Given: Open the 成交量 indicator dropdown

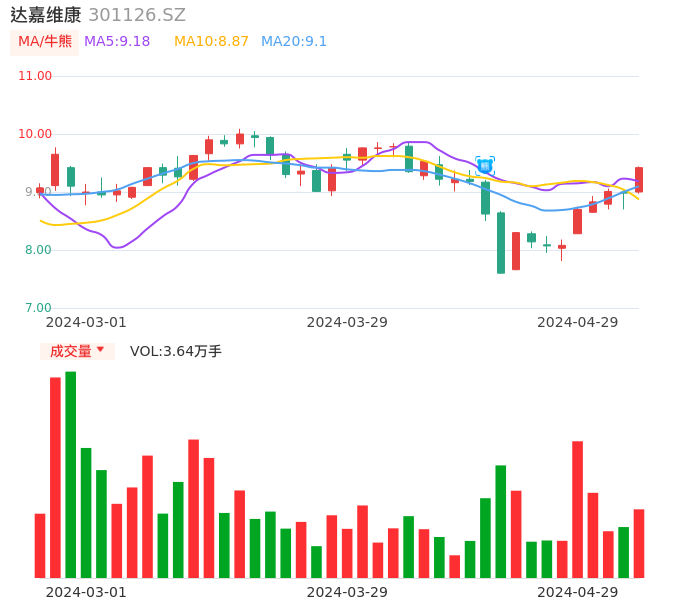Looking at the screenshot, I should pos(77,351).
